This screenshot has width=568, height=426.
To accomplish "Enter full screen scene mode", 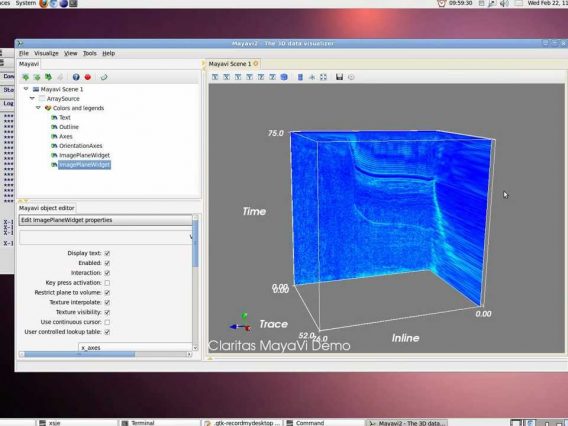I will (x=323, y=77).
